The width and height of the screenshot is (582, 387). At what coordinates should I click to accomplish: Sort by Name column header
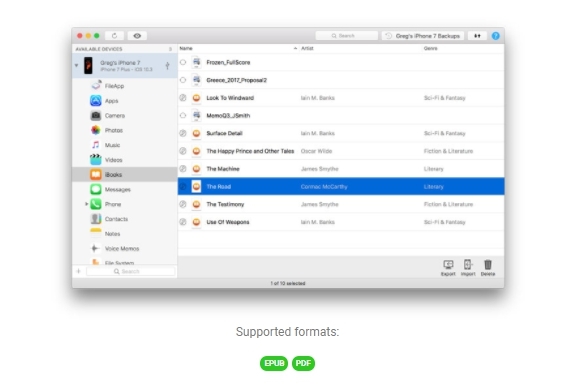pyautogui.click(x=238, y=49)
